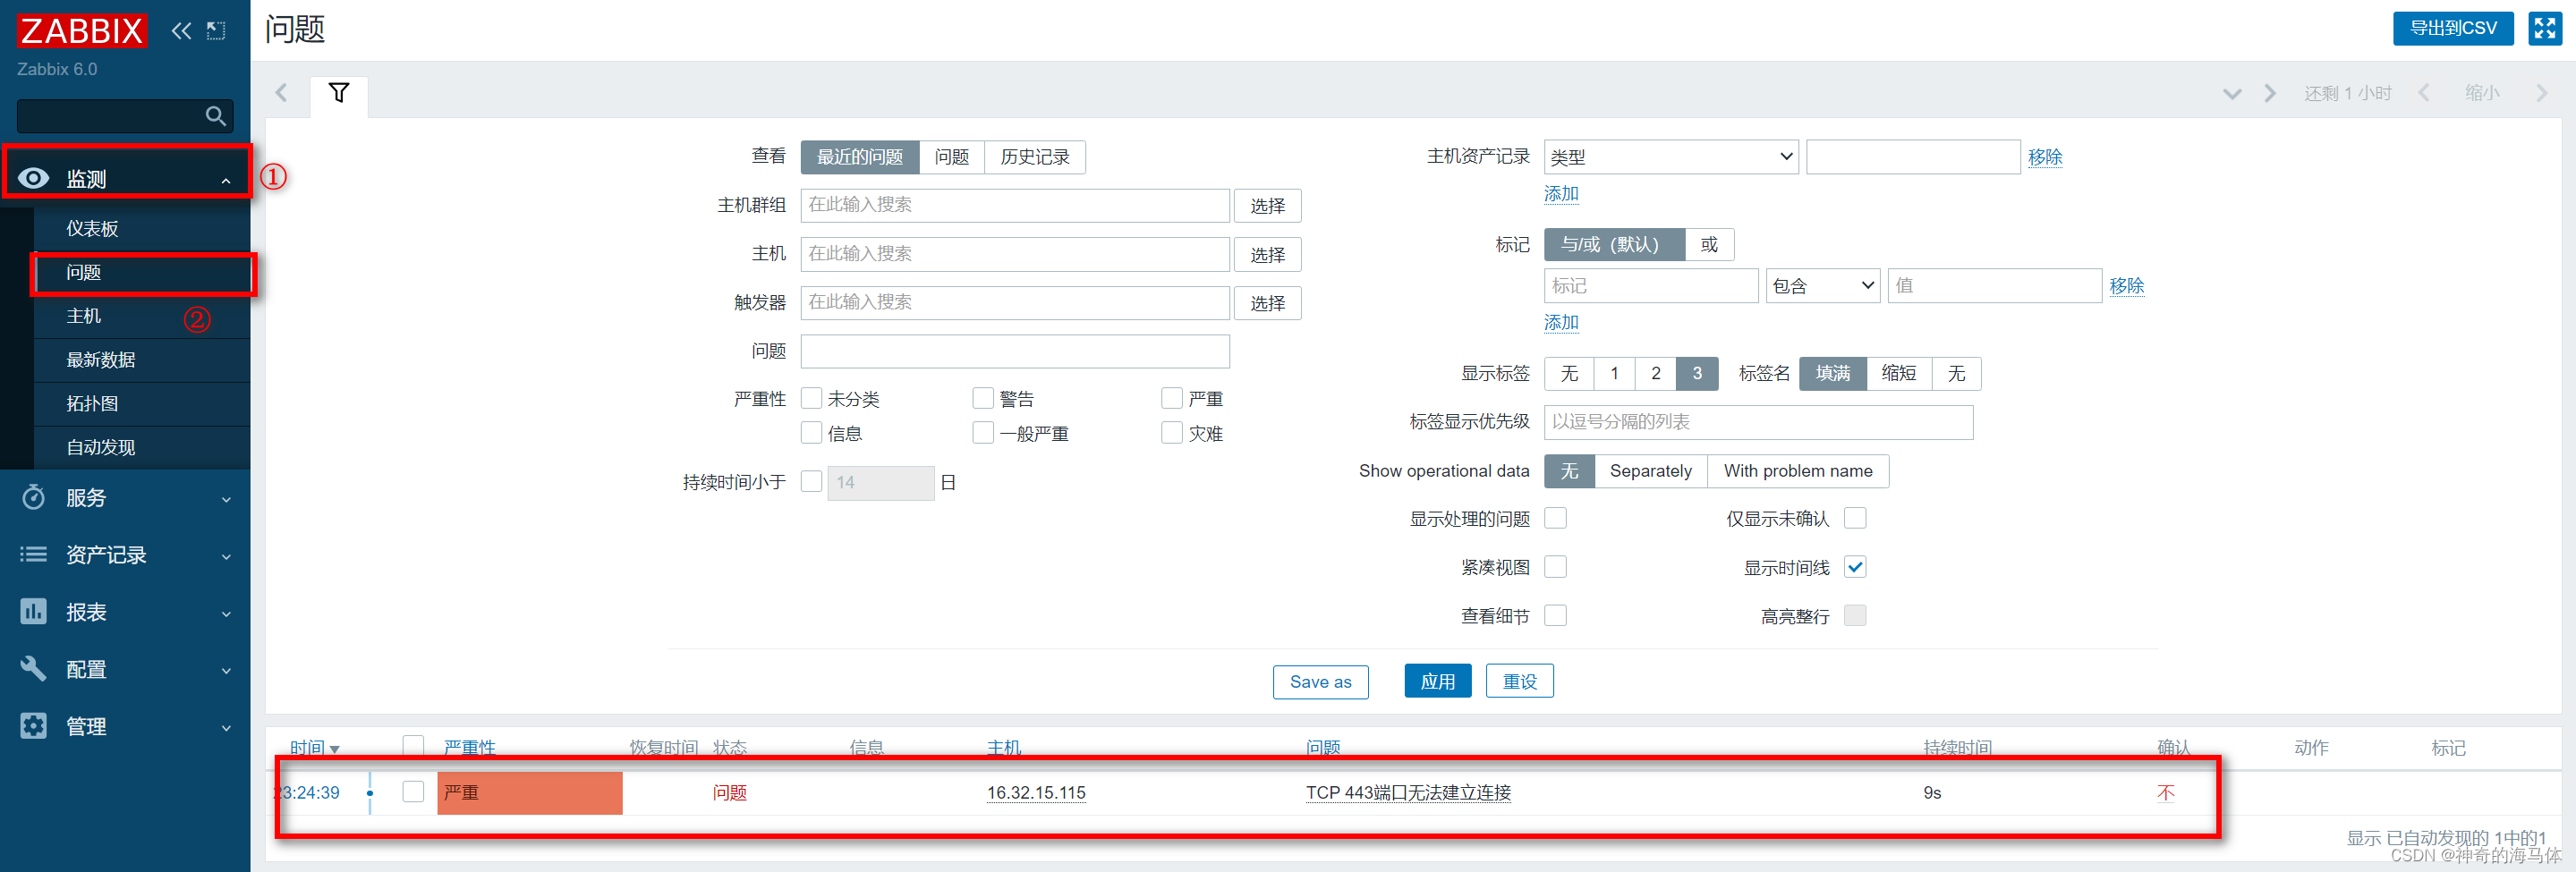Check the 未分类 severity checkbox
2576x872 pixels.
pos(811,398)
